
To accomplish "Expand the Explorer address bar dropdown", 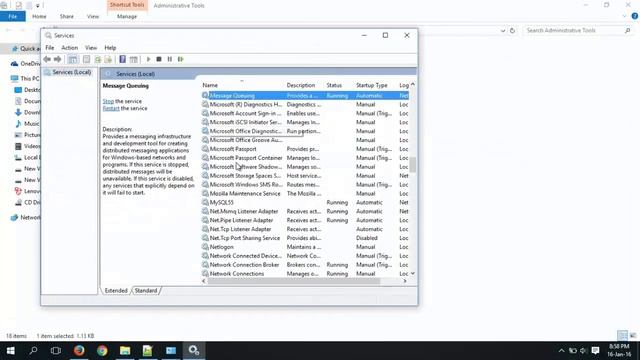I will tap(503, 31).
